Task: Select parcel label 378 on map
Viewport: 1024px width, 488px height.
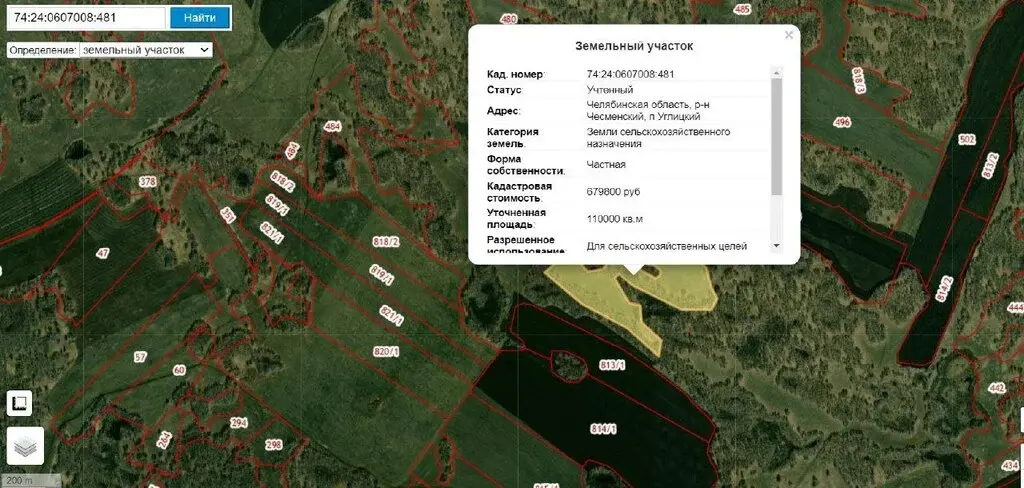Action: (148, 182)
